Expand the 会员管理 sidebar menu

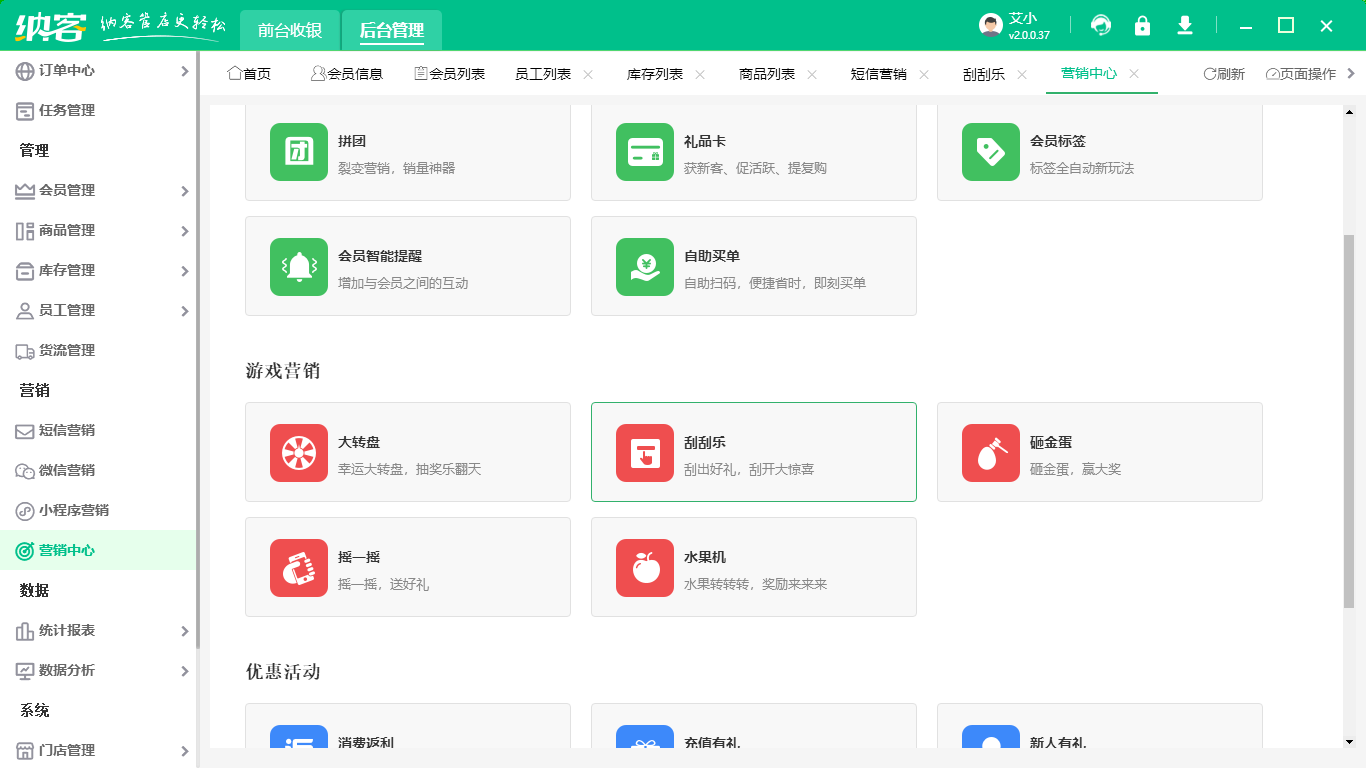97,190
